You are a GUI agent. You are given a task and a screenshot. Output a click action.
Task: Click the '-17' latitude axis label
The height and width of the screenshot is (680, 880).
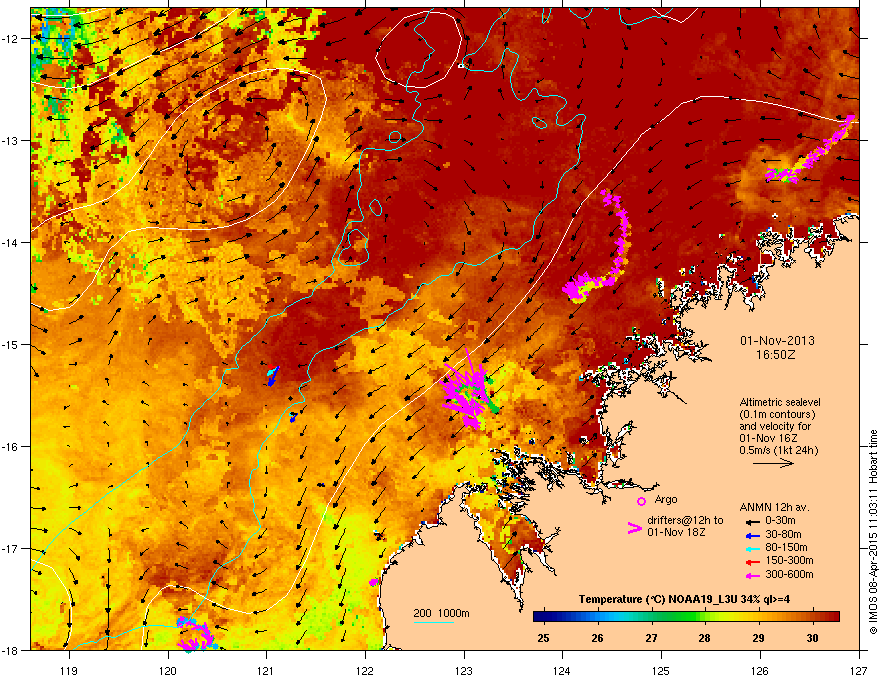click(x=10, y=549)
